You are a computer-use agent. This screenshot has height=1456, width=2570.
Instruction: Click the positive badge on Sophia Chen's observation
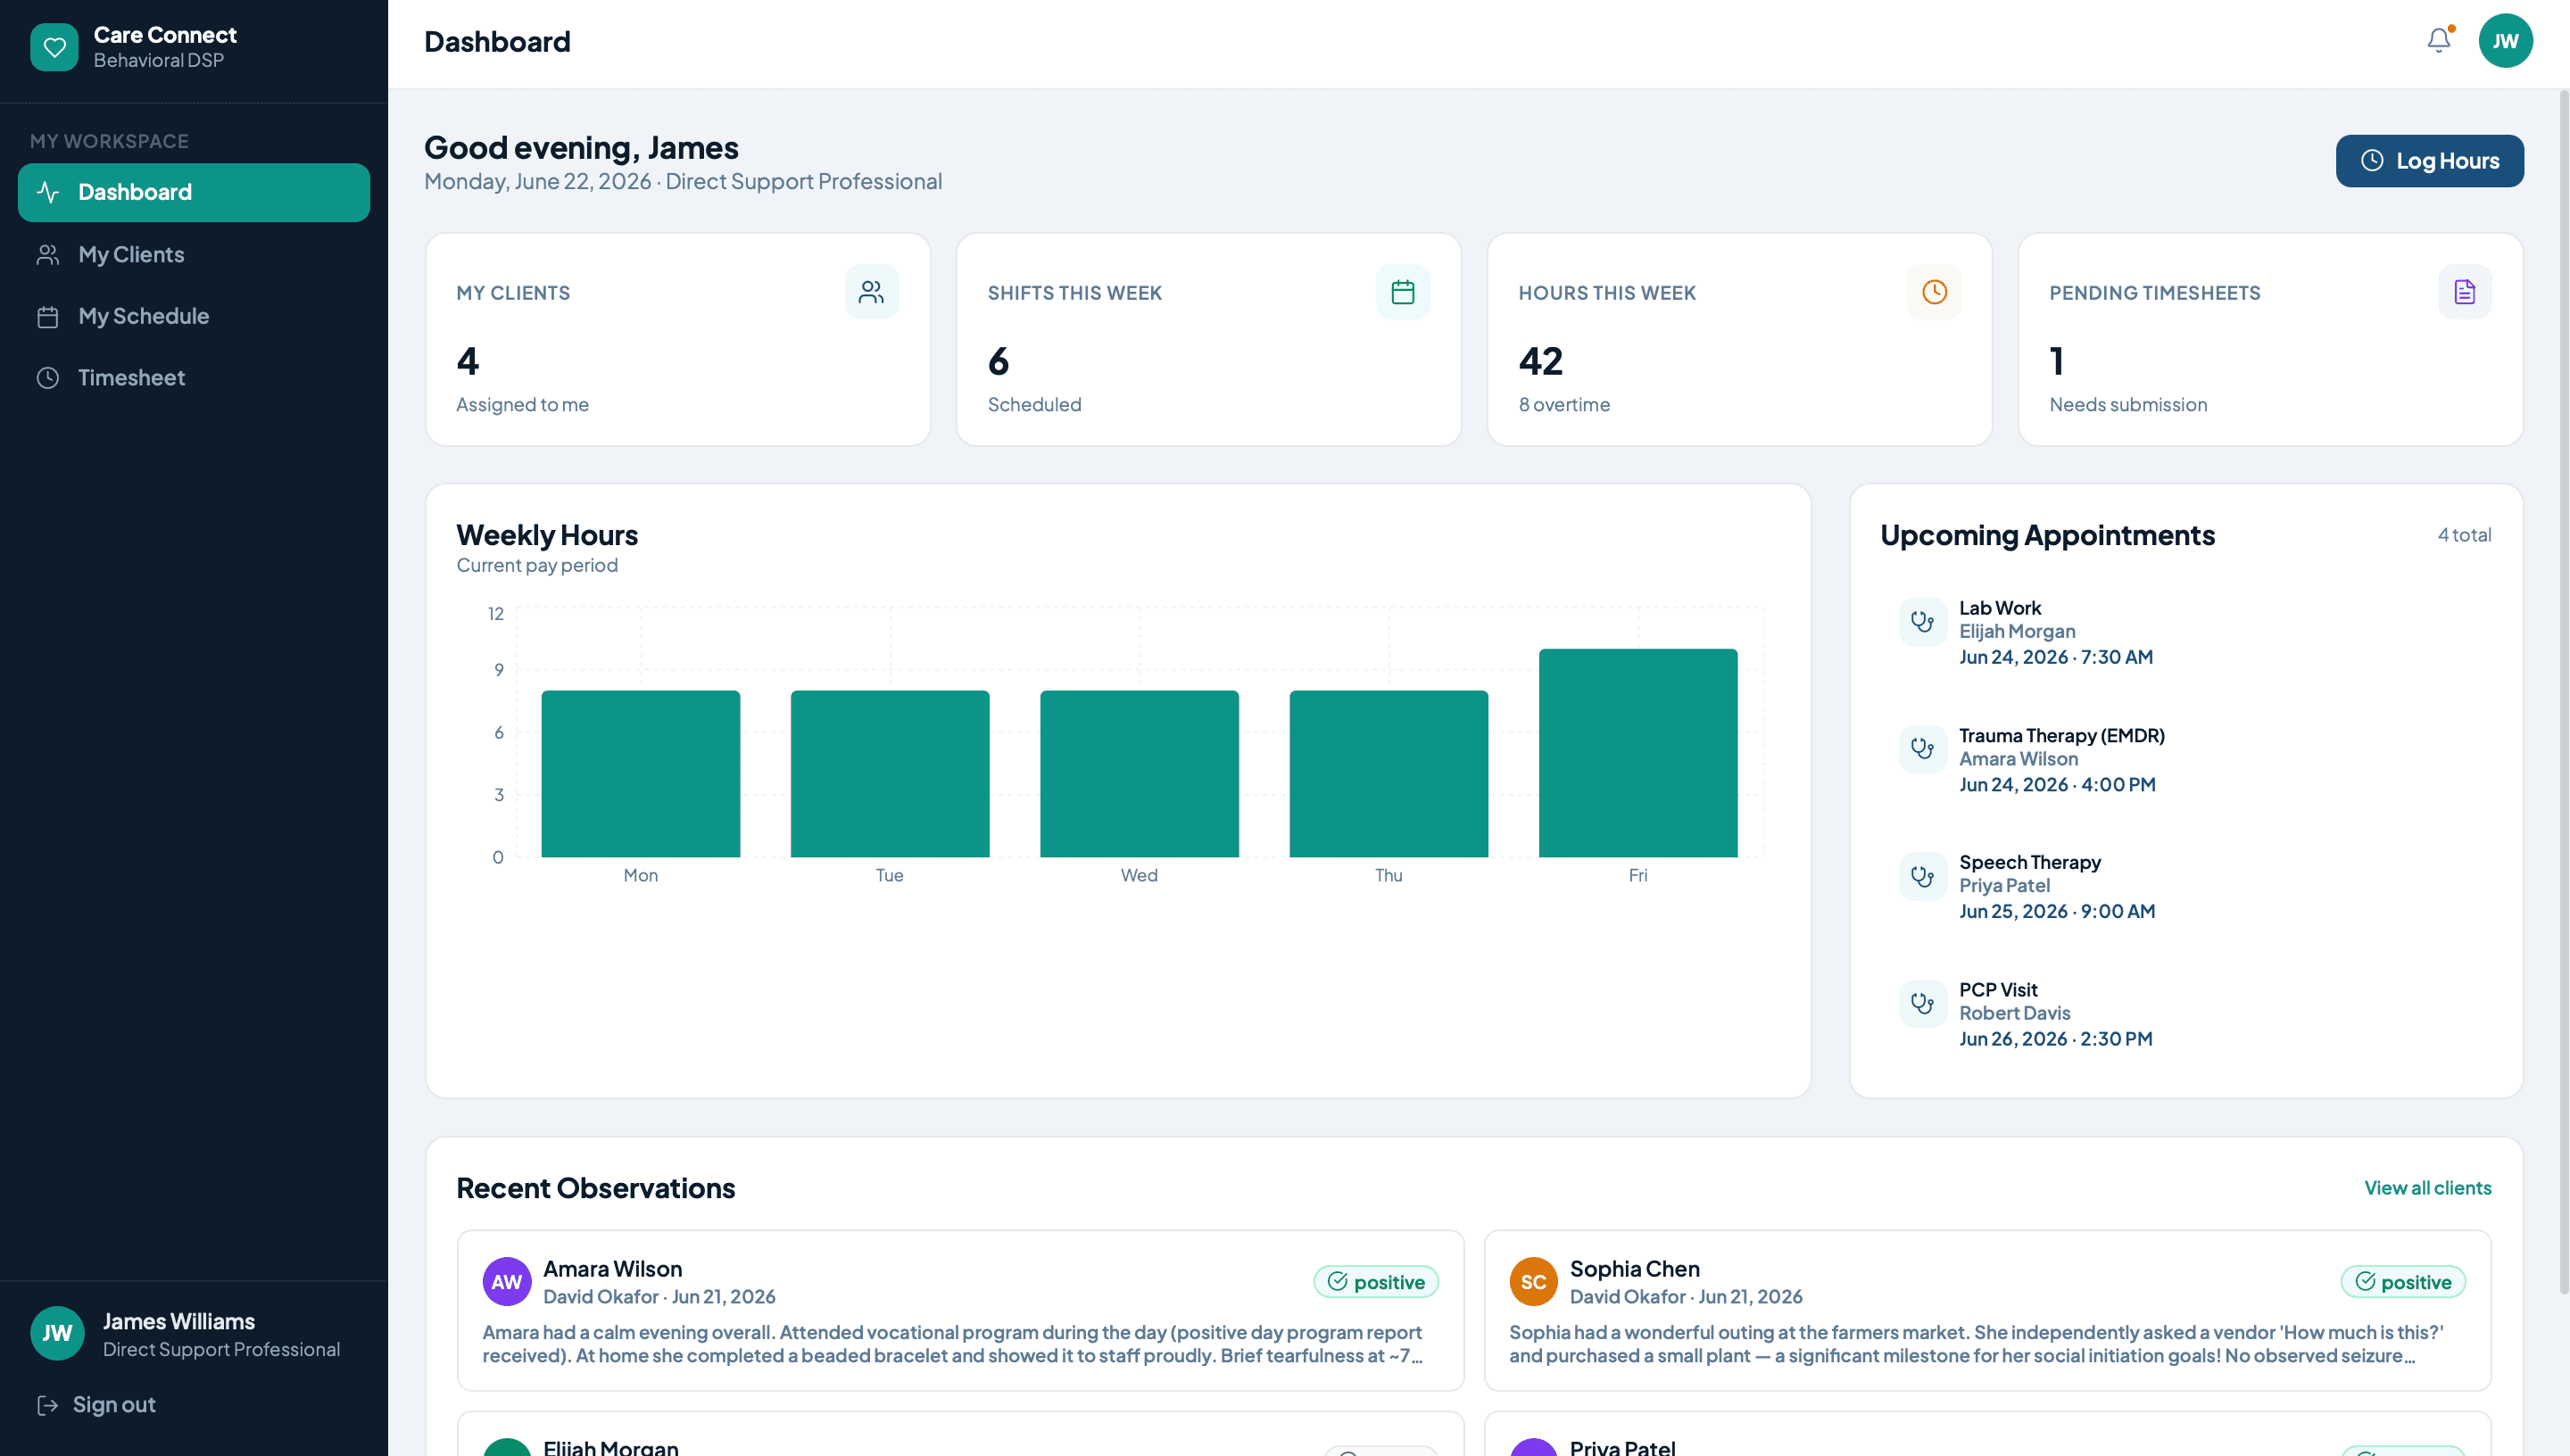2402,1281
